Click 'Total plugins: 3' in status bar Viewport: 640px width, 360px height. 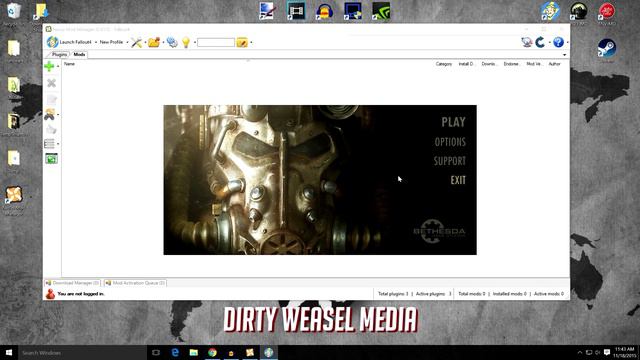pyautogui.click(x=393, y=294)
